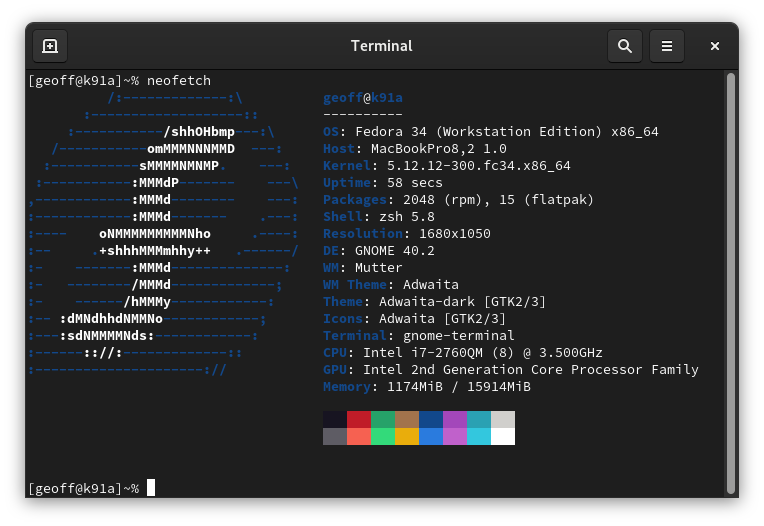Screen dimensions: 764x526
Task: Click the white color block in bottom row
Action: [x=503, y=436]
